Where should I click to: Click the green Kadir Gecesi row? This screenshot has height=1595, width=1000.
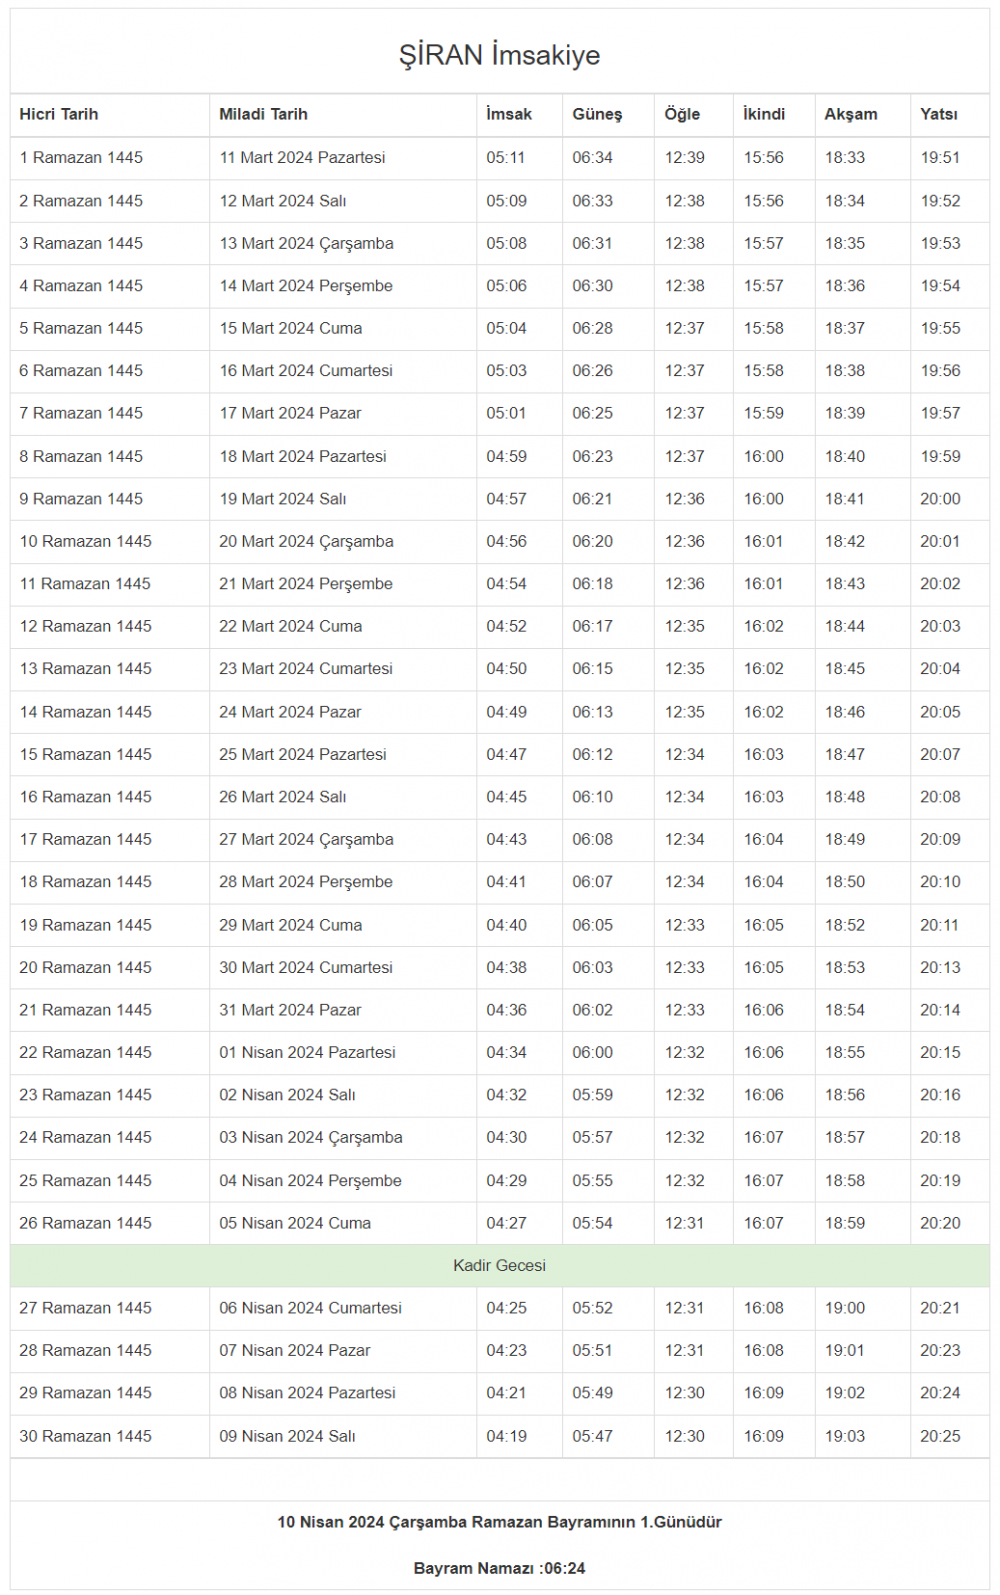[x=499, y=1265]
